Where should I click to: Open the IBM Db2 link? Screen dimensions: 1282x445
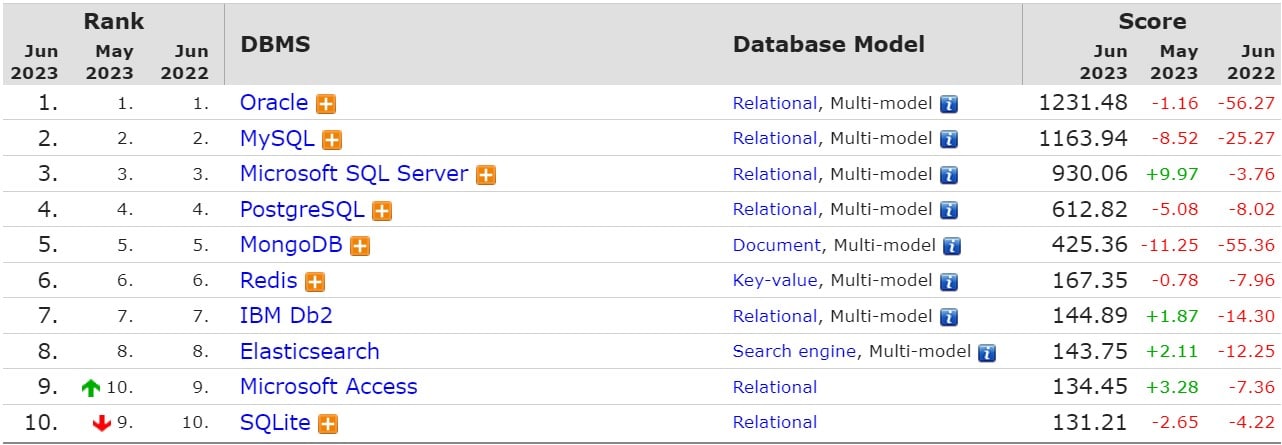(286, 316)
